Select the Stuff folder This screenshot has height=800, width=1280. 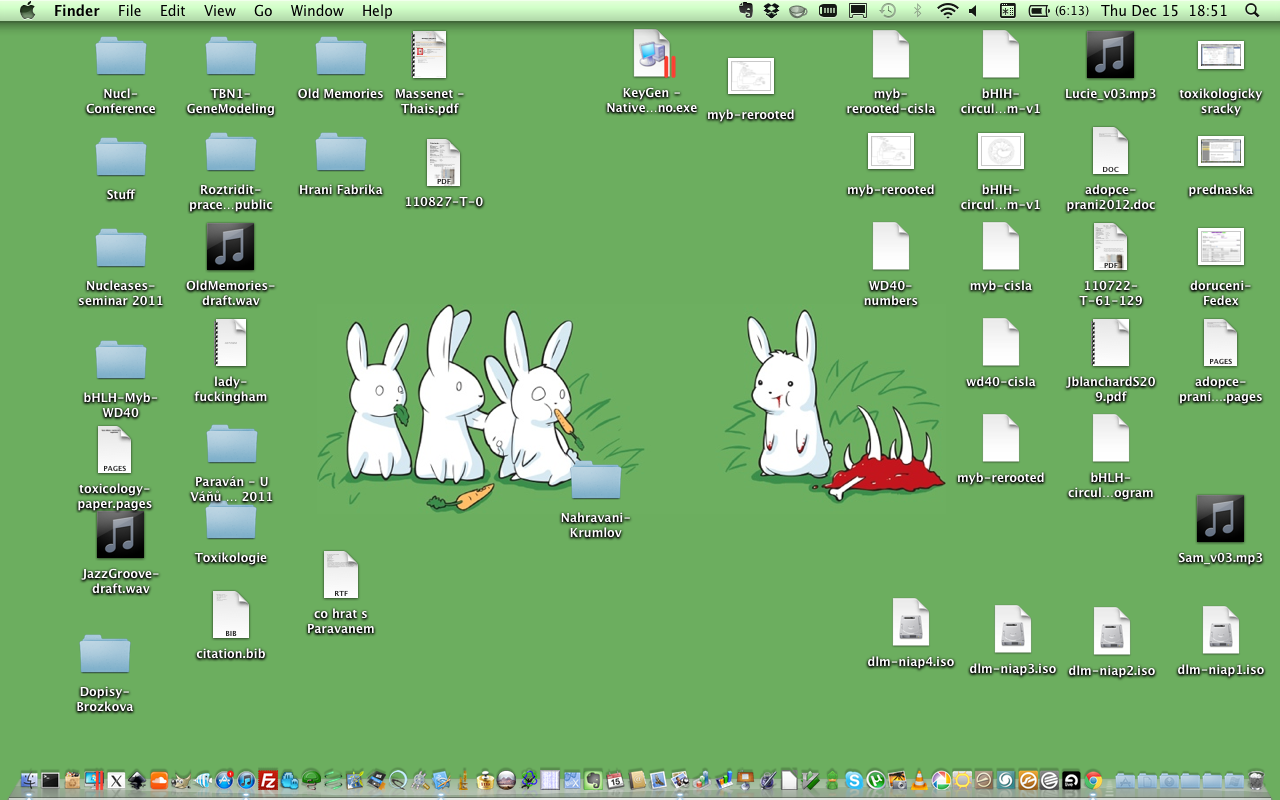point(121,157)
